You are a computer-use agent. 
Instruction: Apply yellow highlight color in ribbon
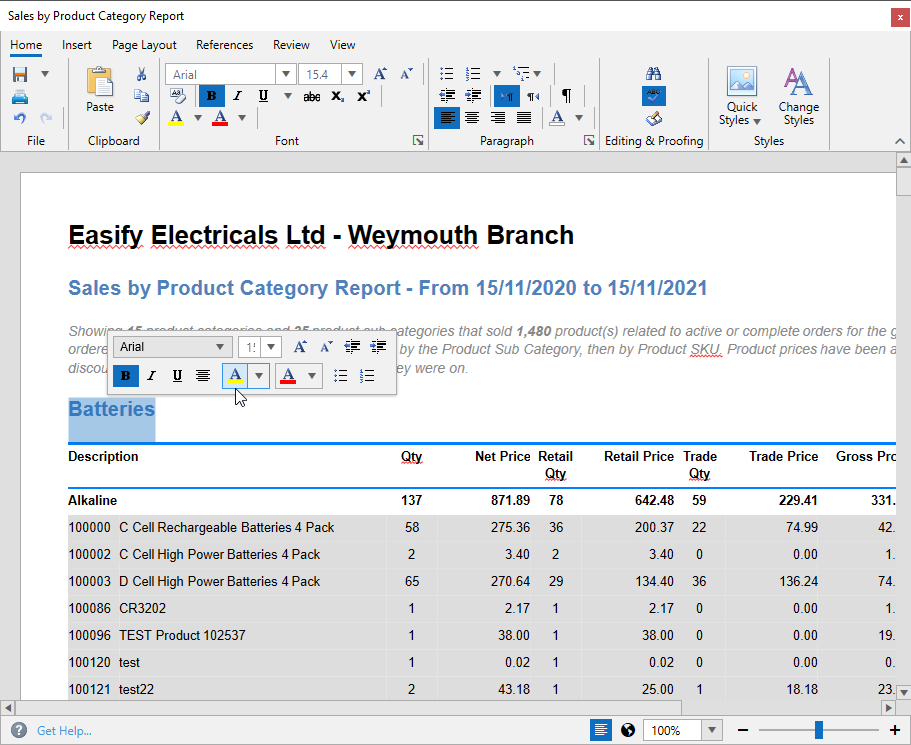[176, 118]
